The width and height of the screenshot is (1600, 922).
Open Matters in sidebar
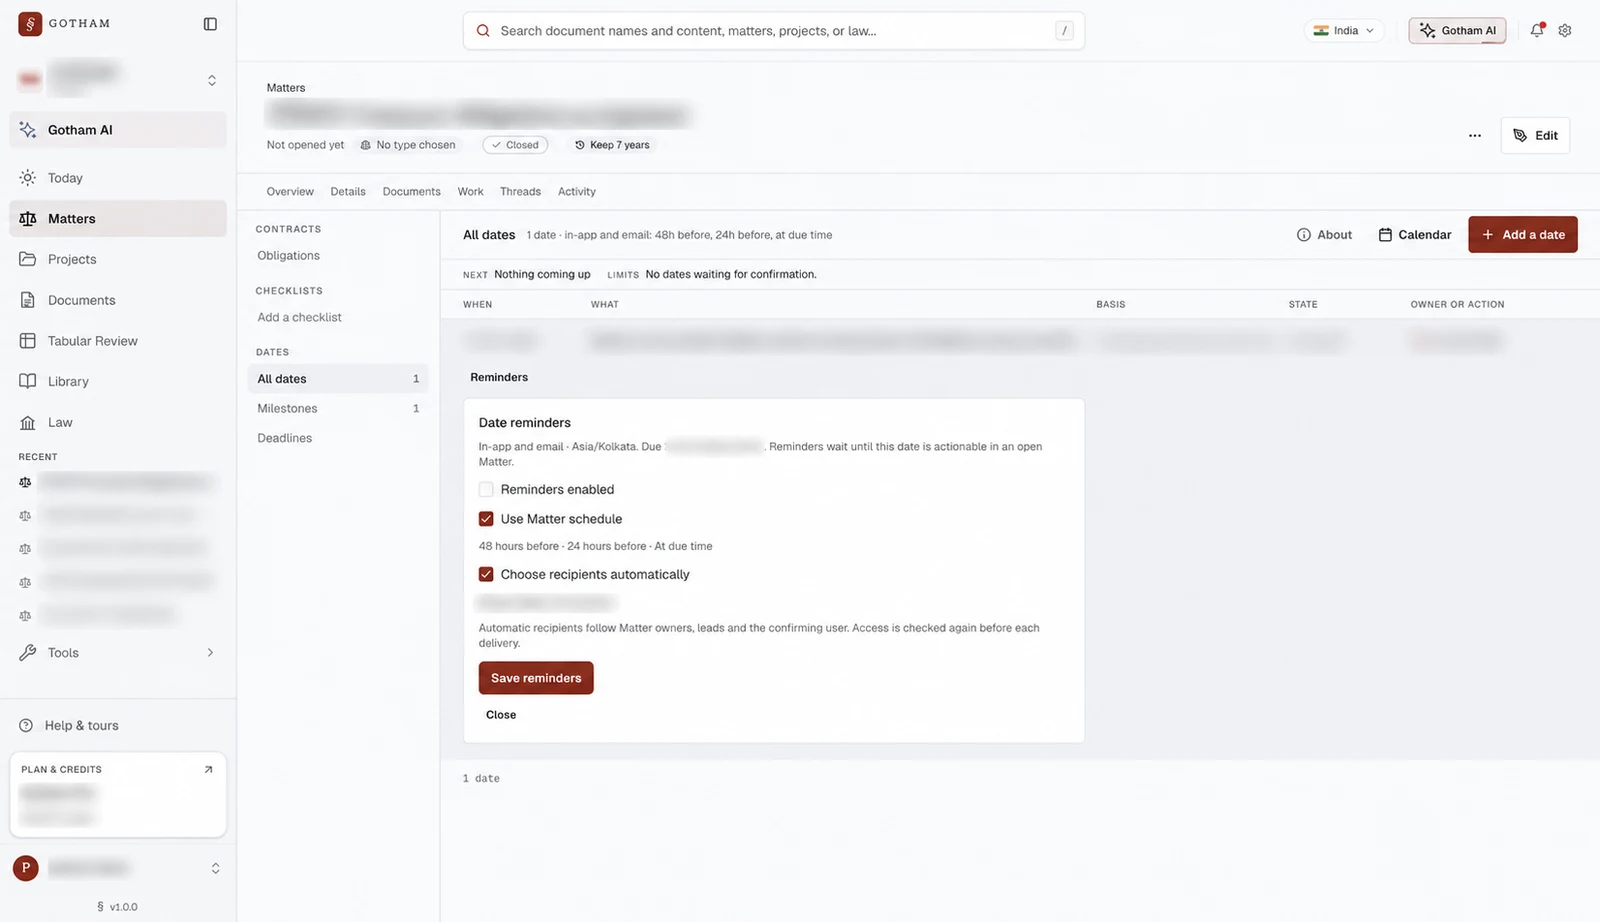[x=118, y=219]
